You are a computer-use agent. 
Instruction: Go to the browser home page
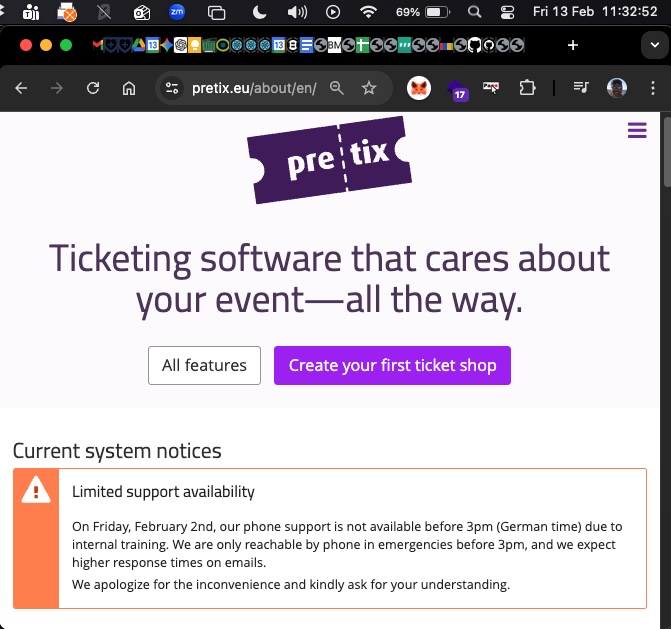pyautogui.click(x=129, y=88)
